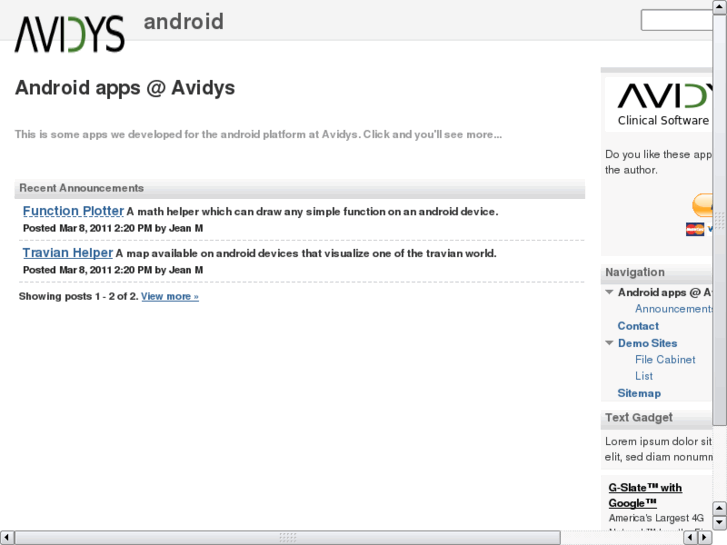Image resolution: width=727 pixels, height=545 pixels.
Task: Click the horizontal scrollbar thumb
Action: (287, 538)
